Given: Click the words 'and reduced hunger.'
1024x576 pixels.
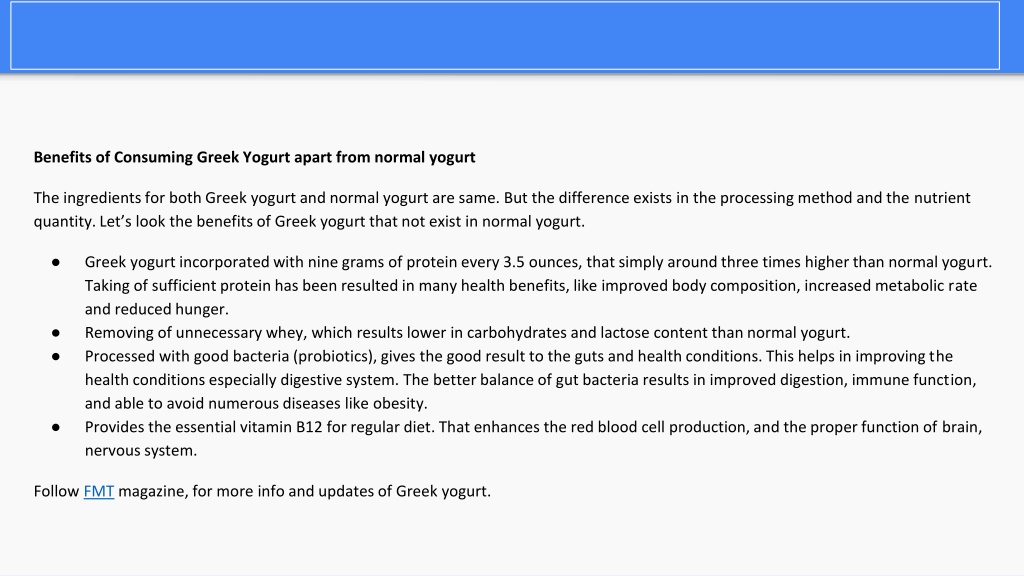Looking at the screenshot, I should pyautogui.click(x=157, y=310).
